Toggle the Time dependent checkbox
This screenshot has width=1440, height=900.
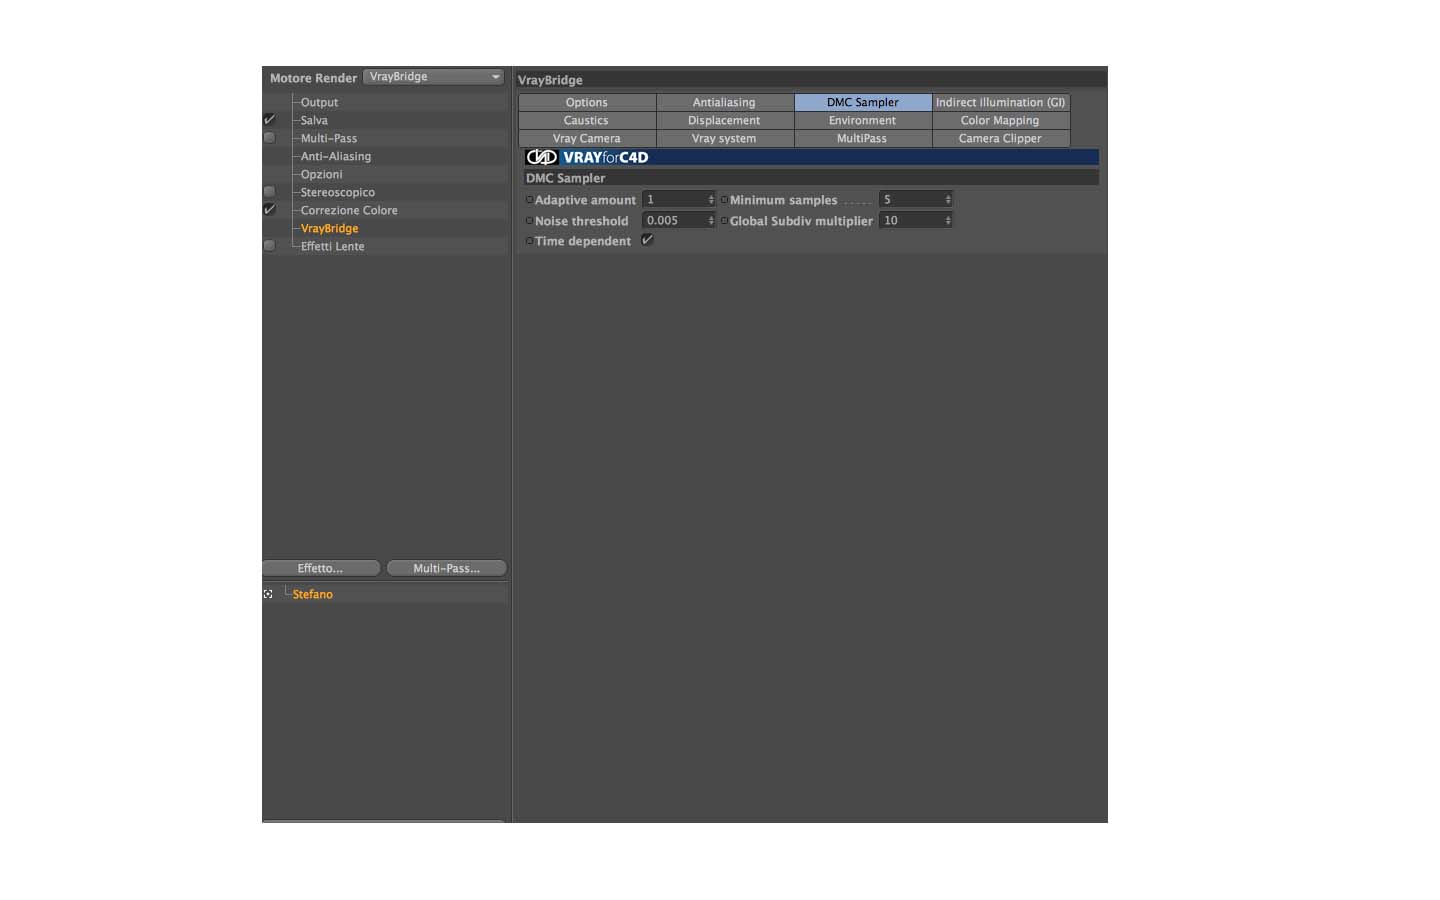click(647, 240)
